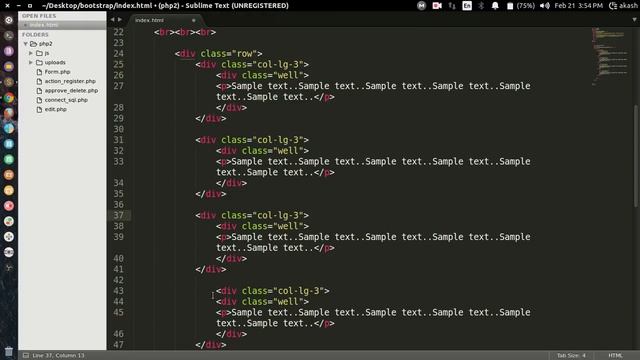Click the closing div on line 29

coord(211,119)
